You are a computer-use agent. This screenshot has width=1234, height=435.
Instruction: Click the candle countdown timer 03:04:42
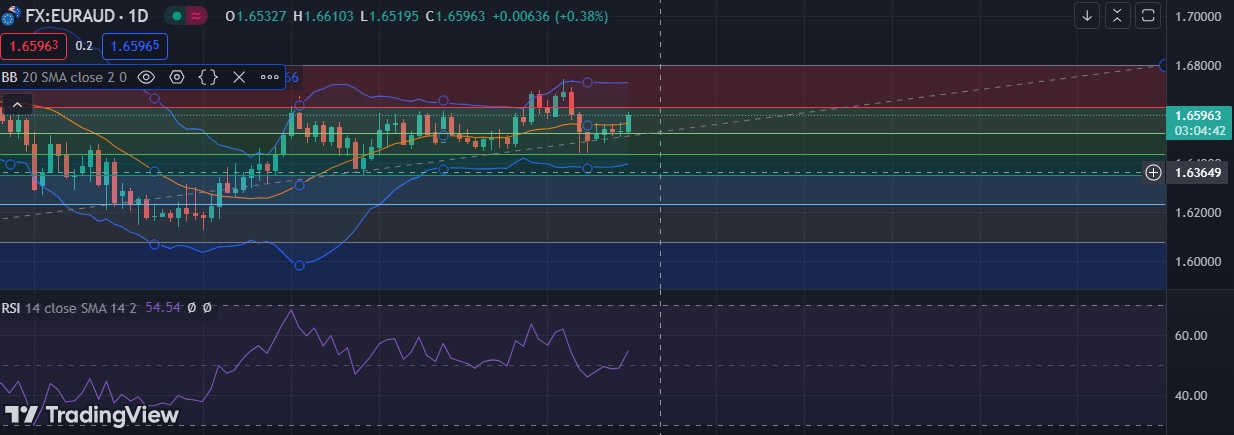click(1197, 131)
